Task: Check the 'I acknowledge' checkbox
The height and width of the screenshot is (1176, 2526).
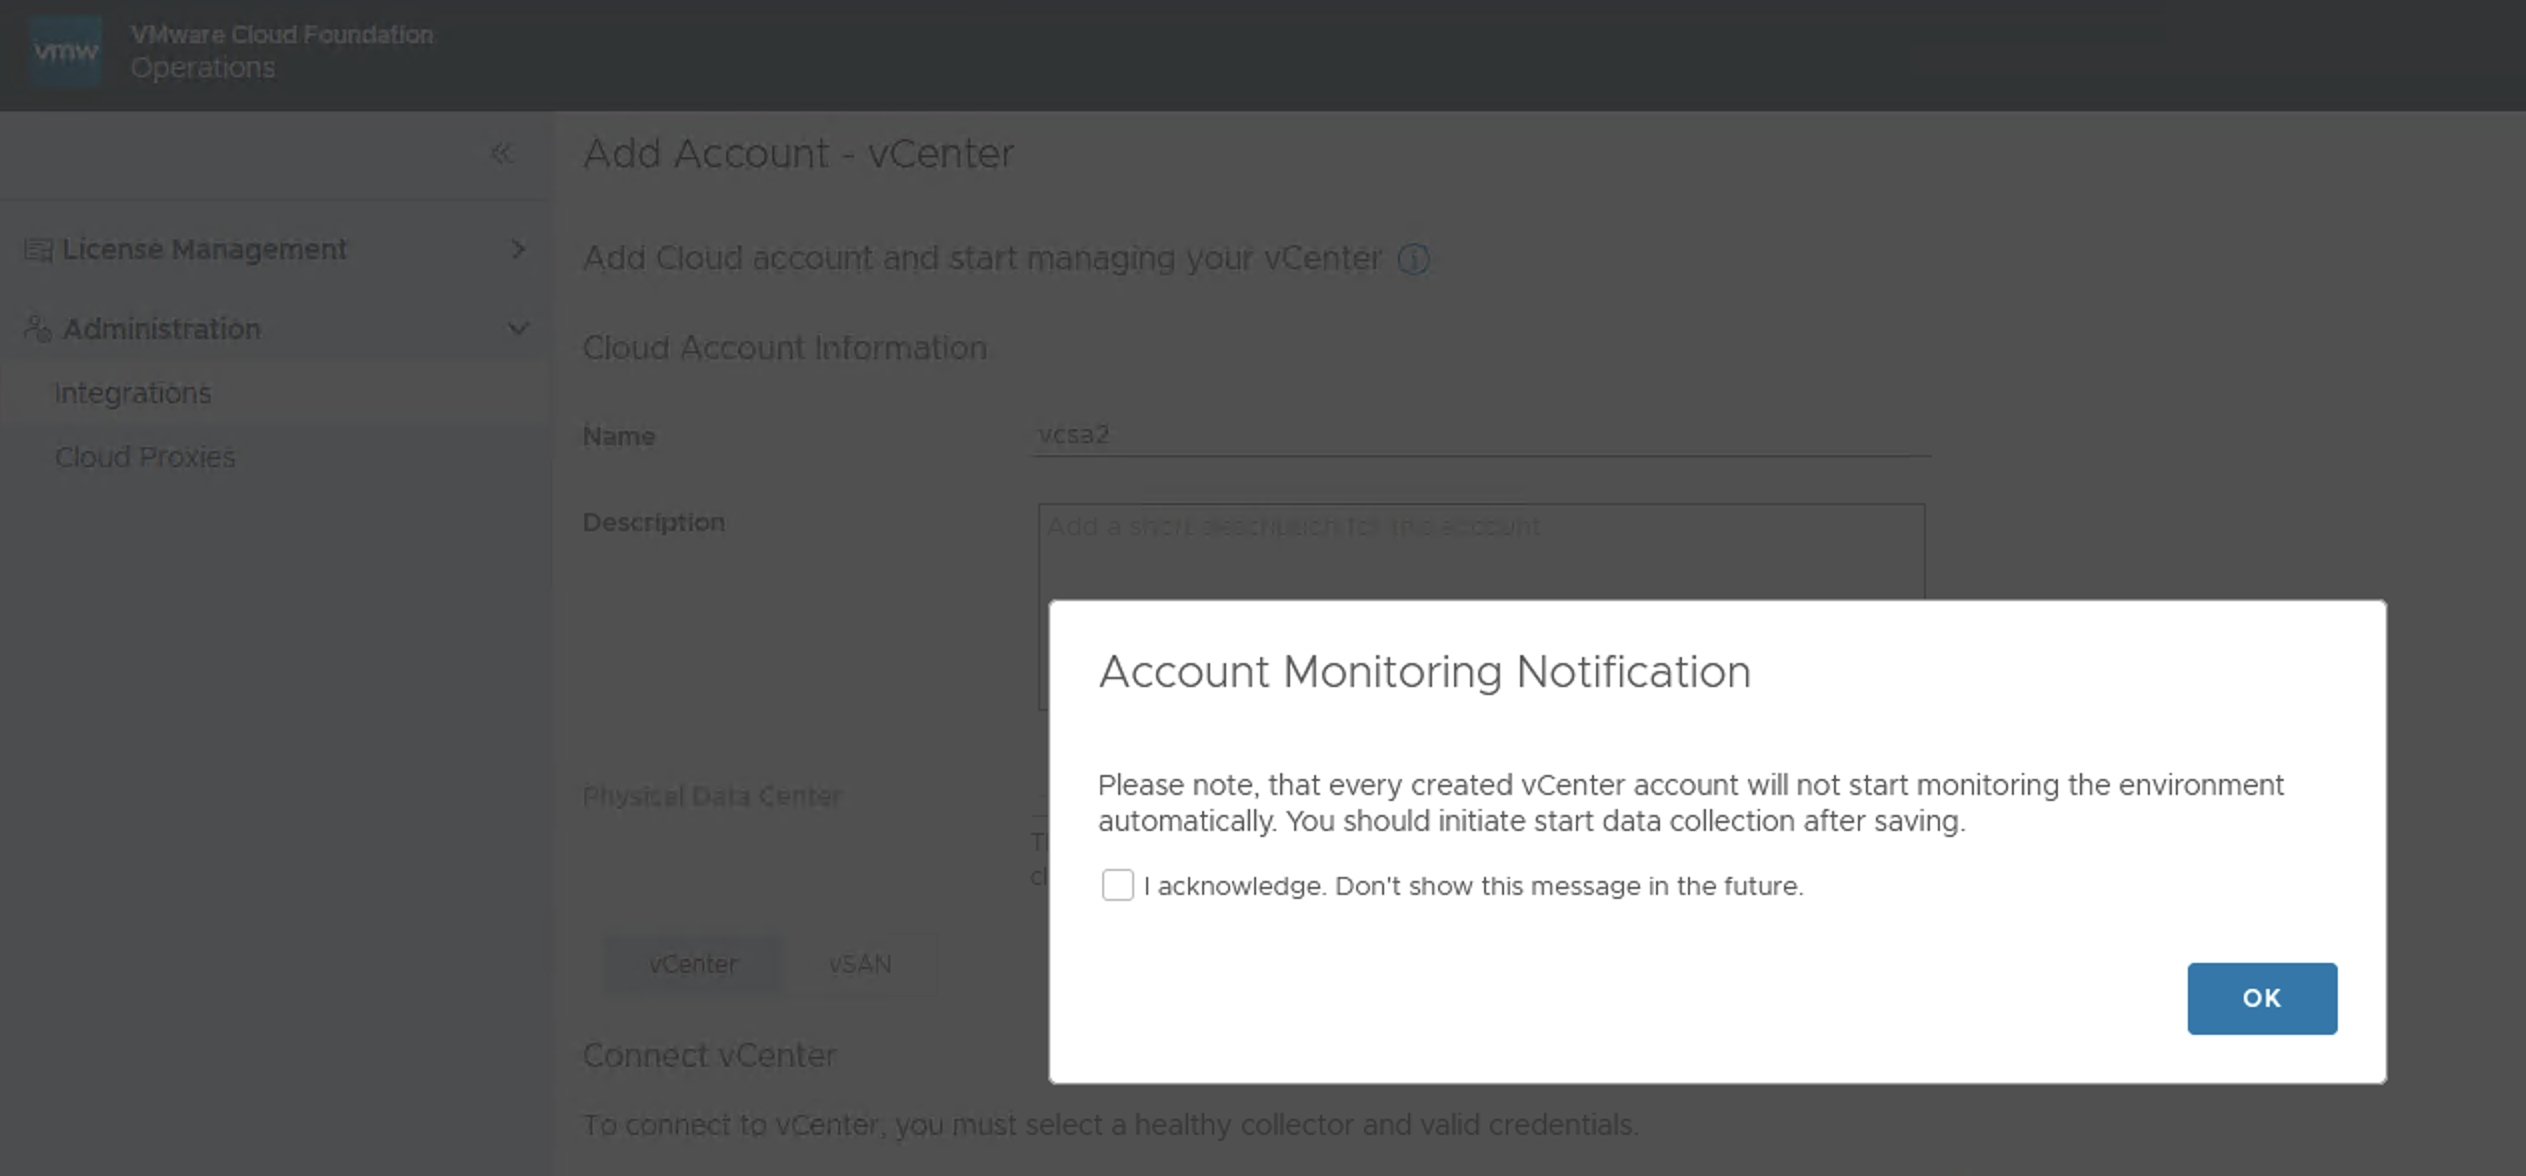Action: point(1117,885)
